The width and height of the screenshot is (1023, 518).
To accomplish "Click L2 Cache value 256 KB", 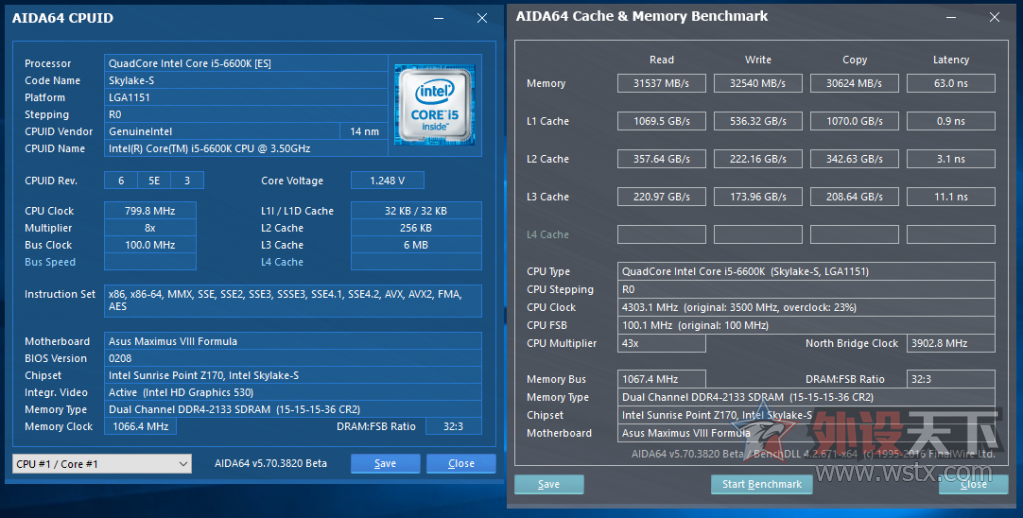I will (416, 228).
